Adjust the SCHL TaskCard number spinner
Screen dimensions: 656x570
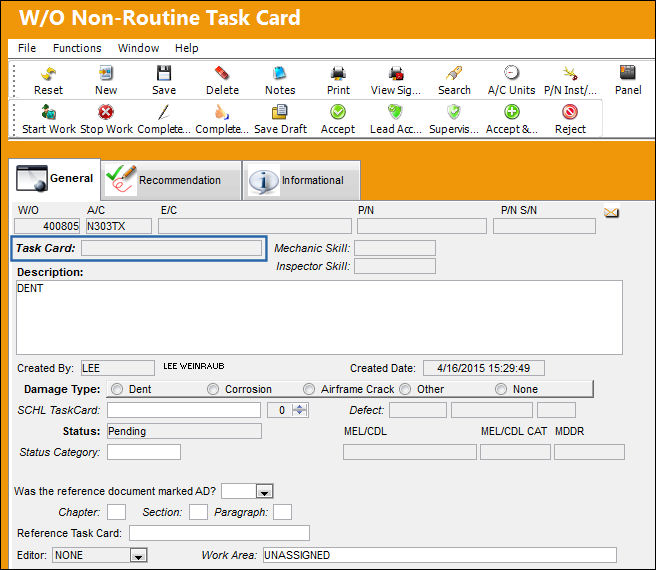click(300, 410)
